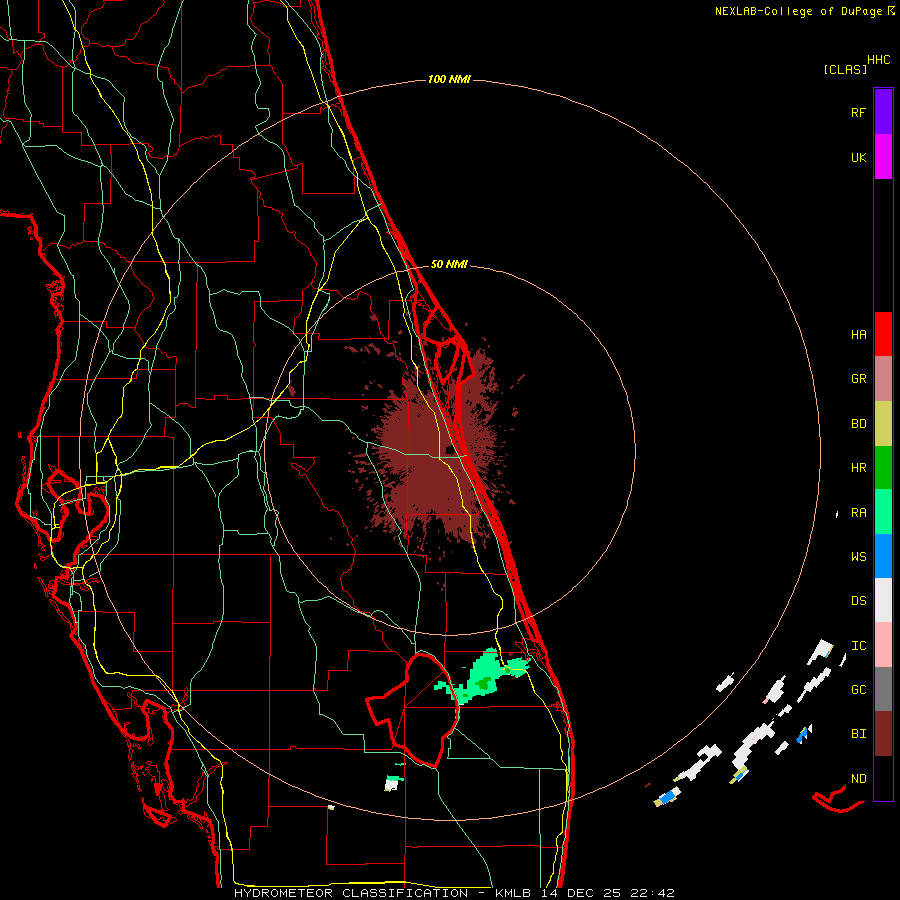The width and height of the screenshot is (900, 900).
Task: Click the 100 NMI range ring label
Action: coord(449,79)
